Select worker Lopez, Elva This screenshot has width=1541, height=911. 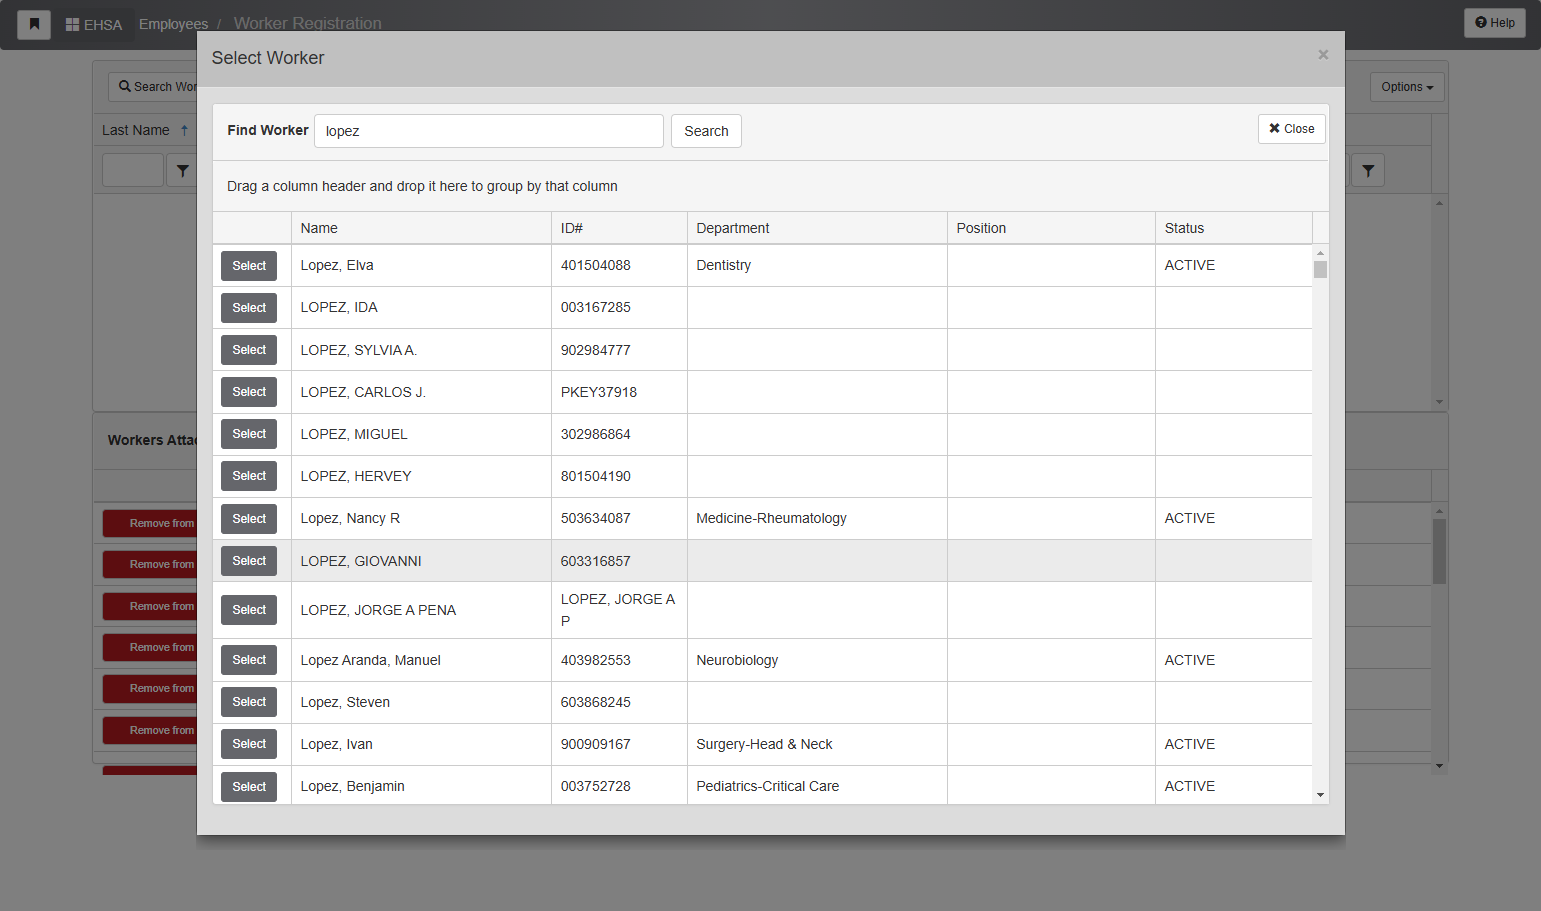click(249, 266)
